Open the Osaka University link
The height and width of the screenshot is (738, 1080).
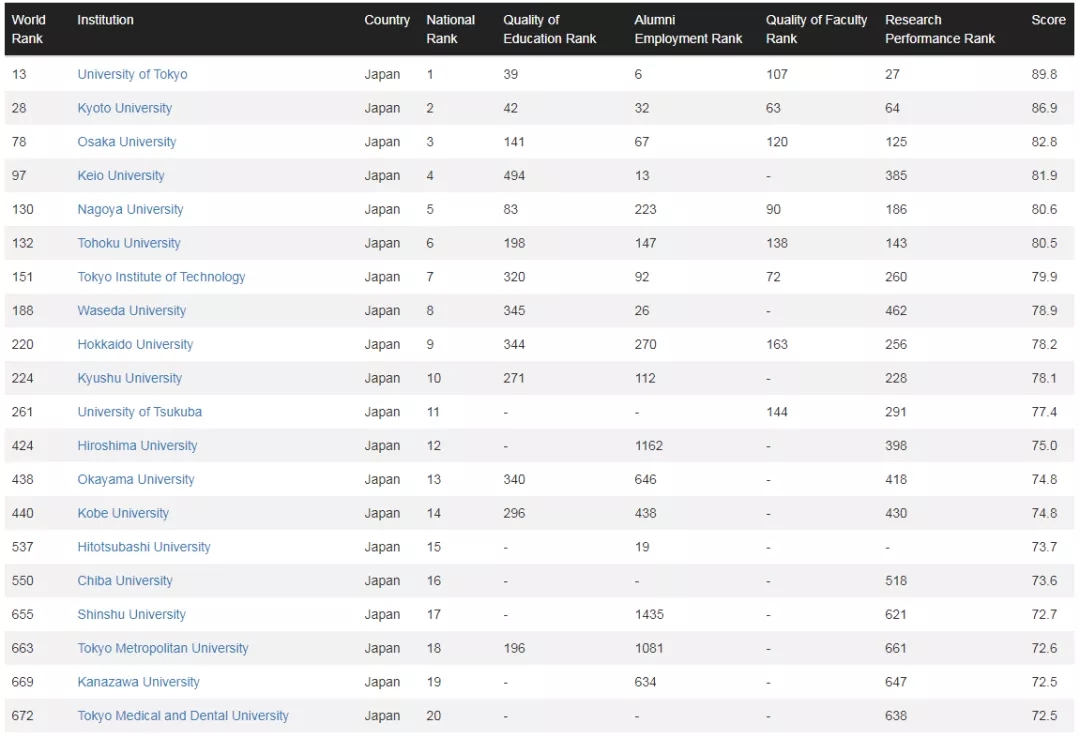tap(127, 142)
